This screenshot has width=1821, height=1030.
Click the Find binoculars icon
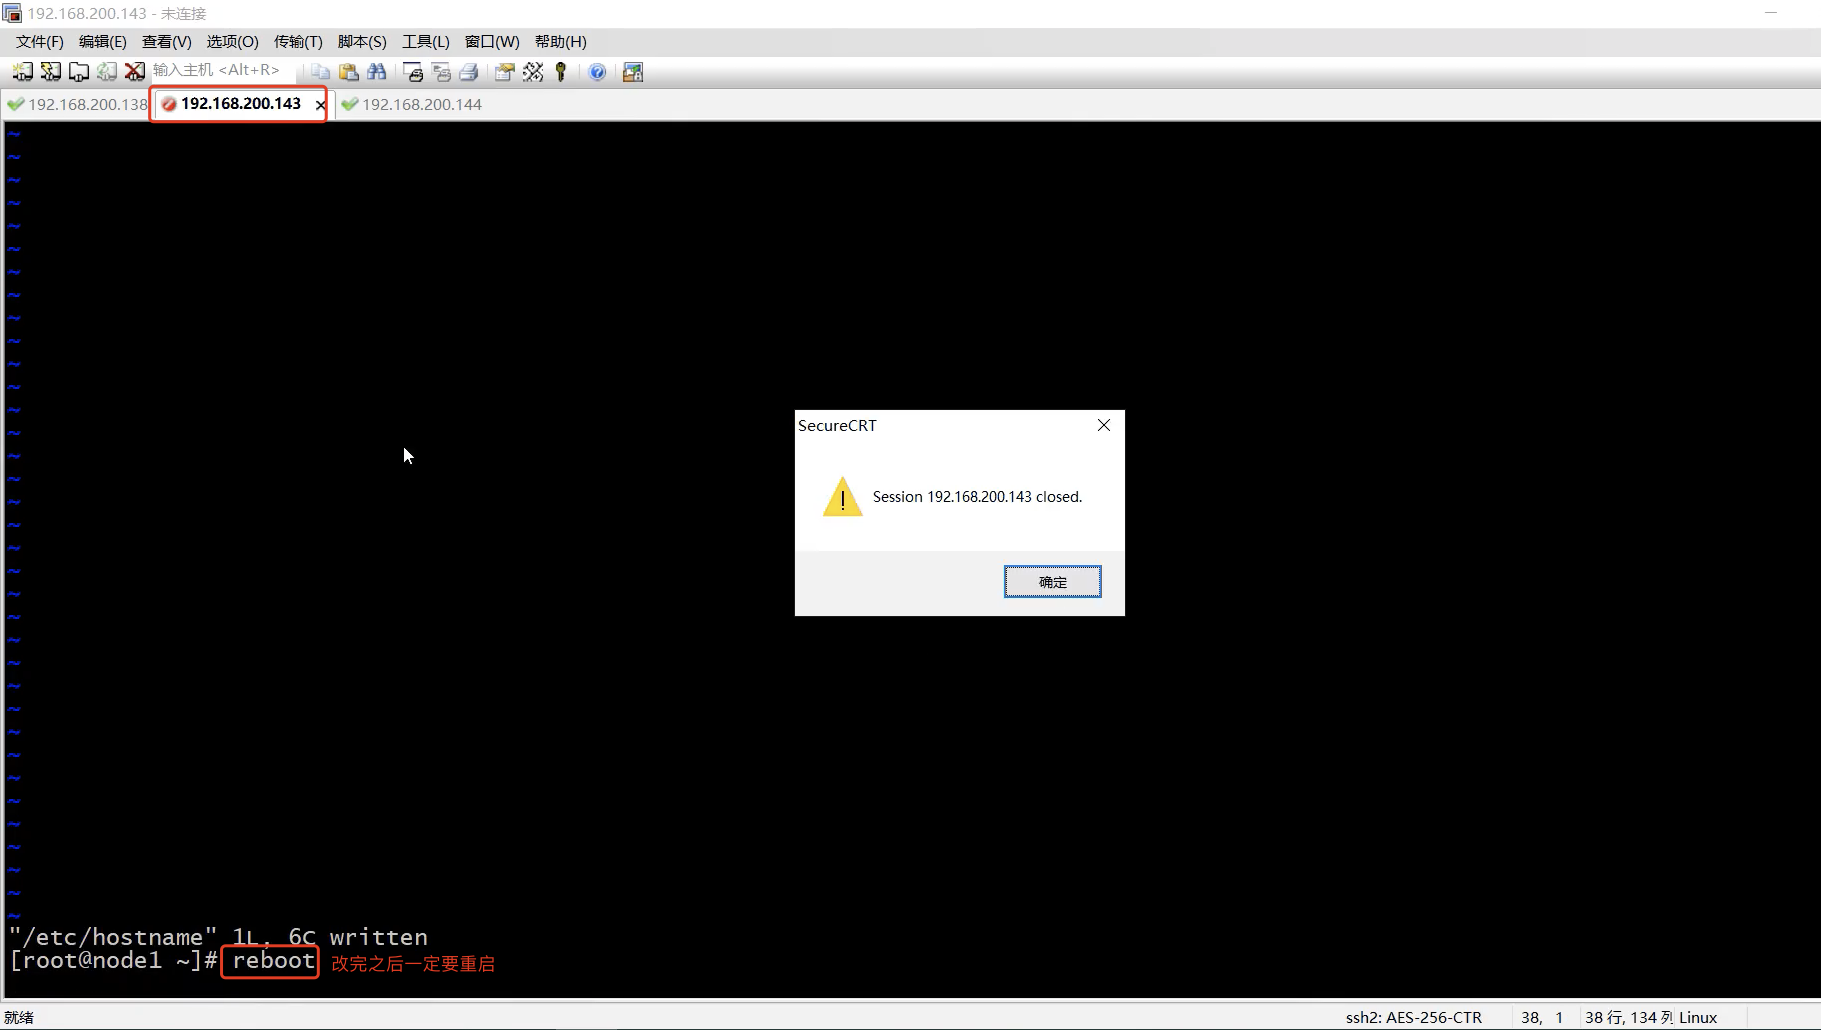tap(376, 72)
